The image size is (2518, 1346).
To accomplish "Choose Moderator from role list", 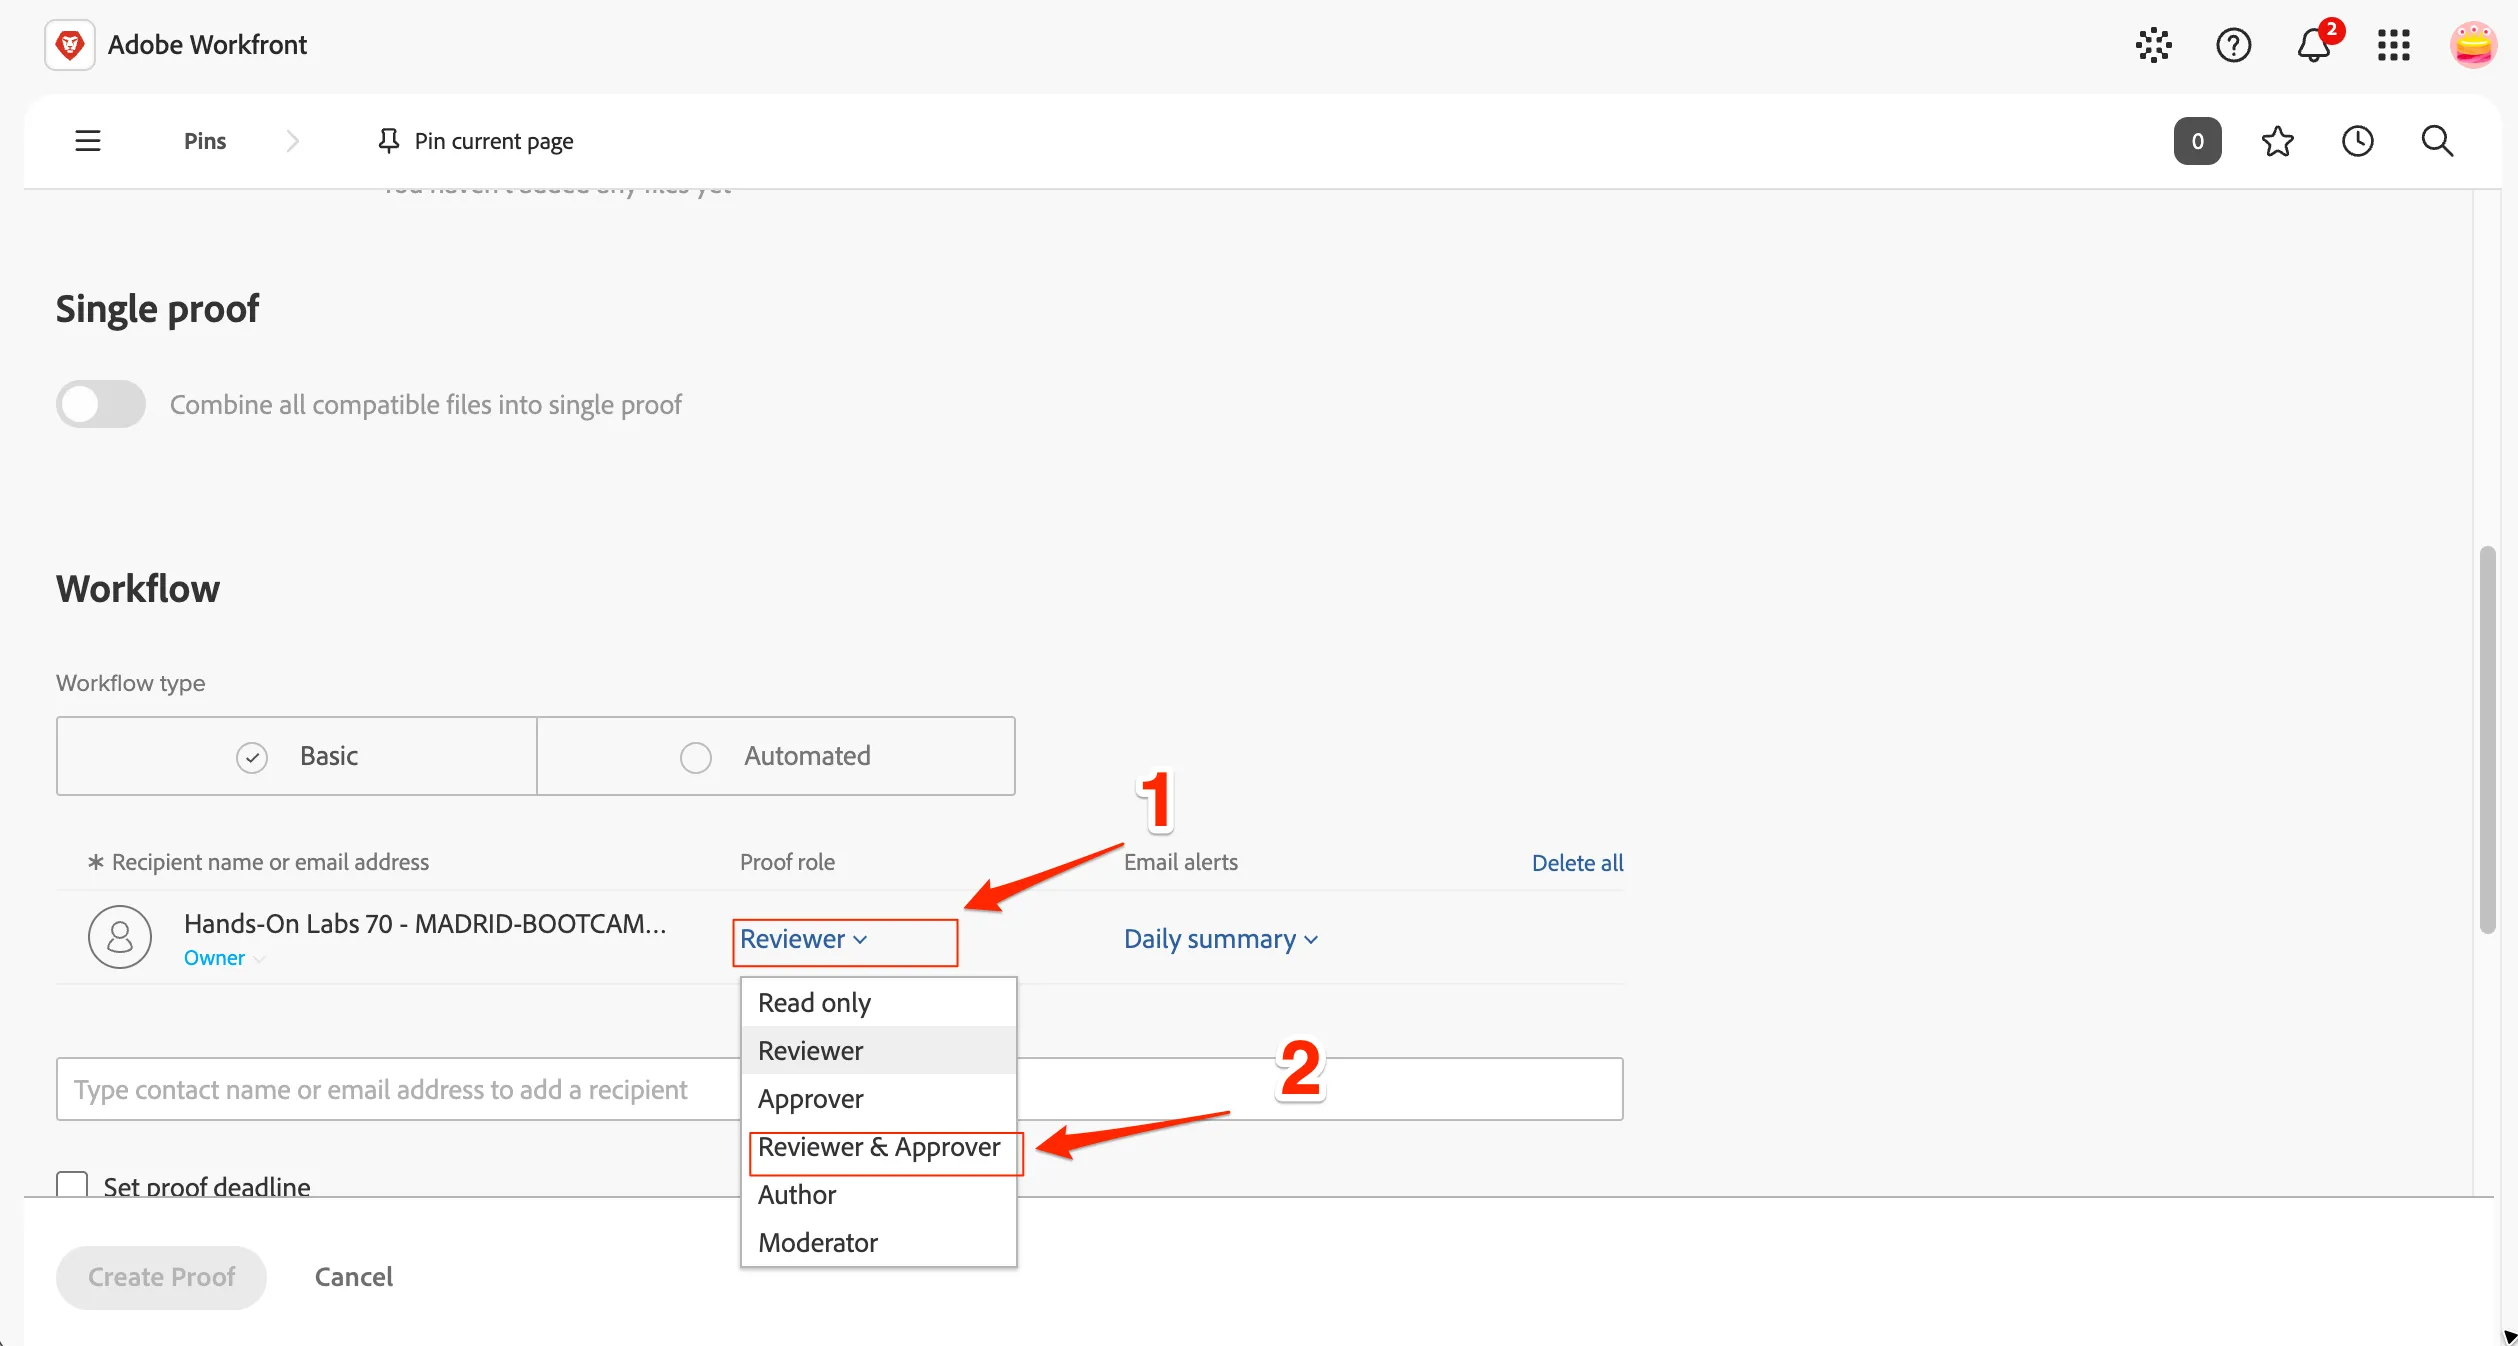I will click(x=878, y=1242).
